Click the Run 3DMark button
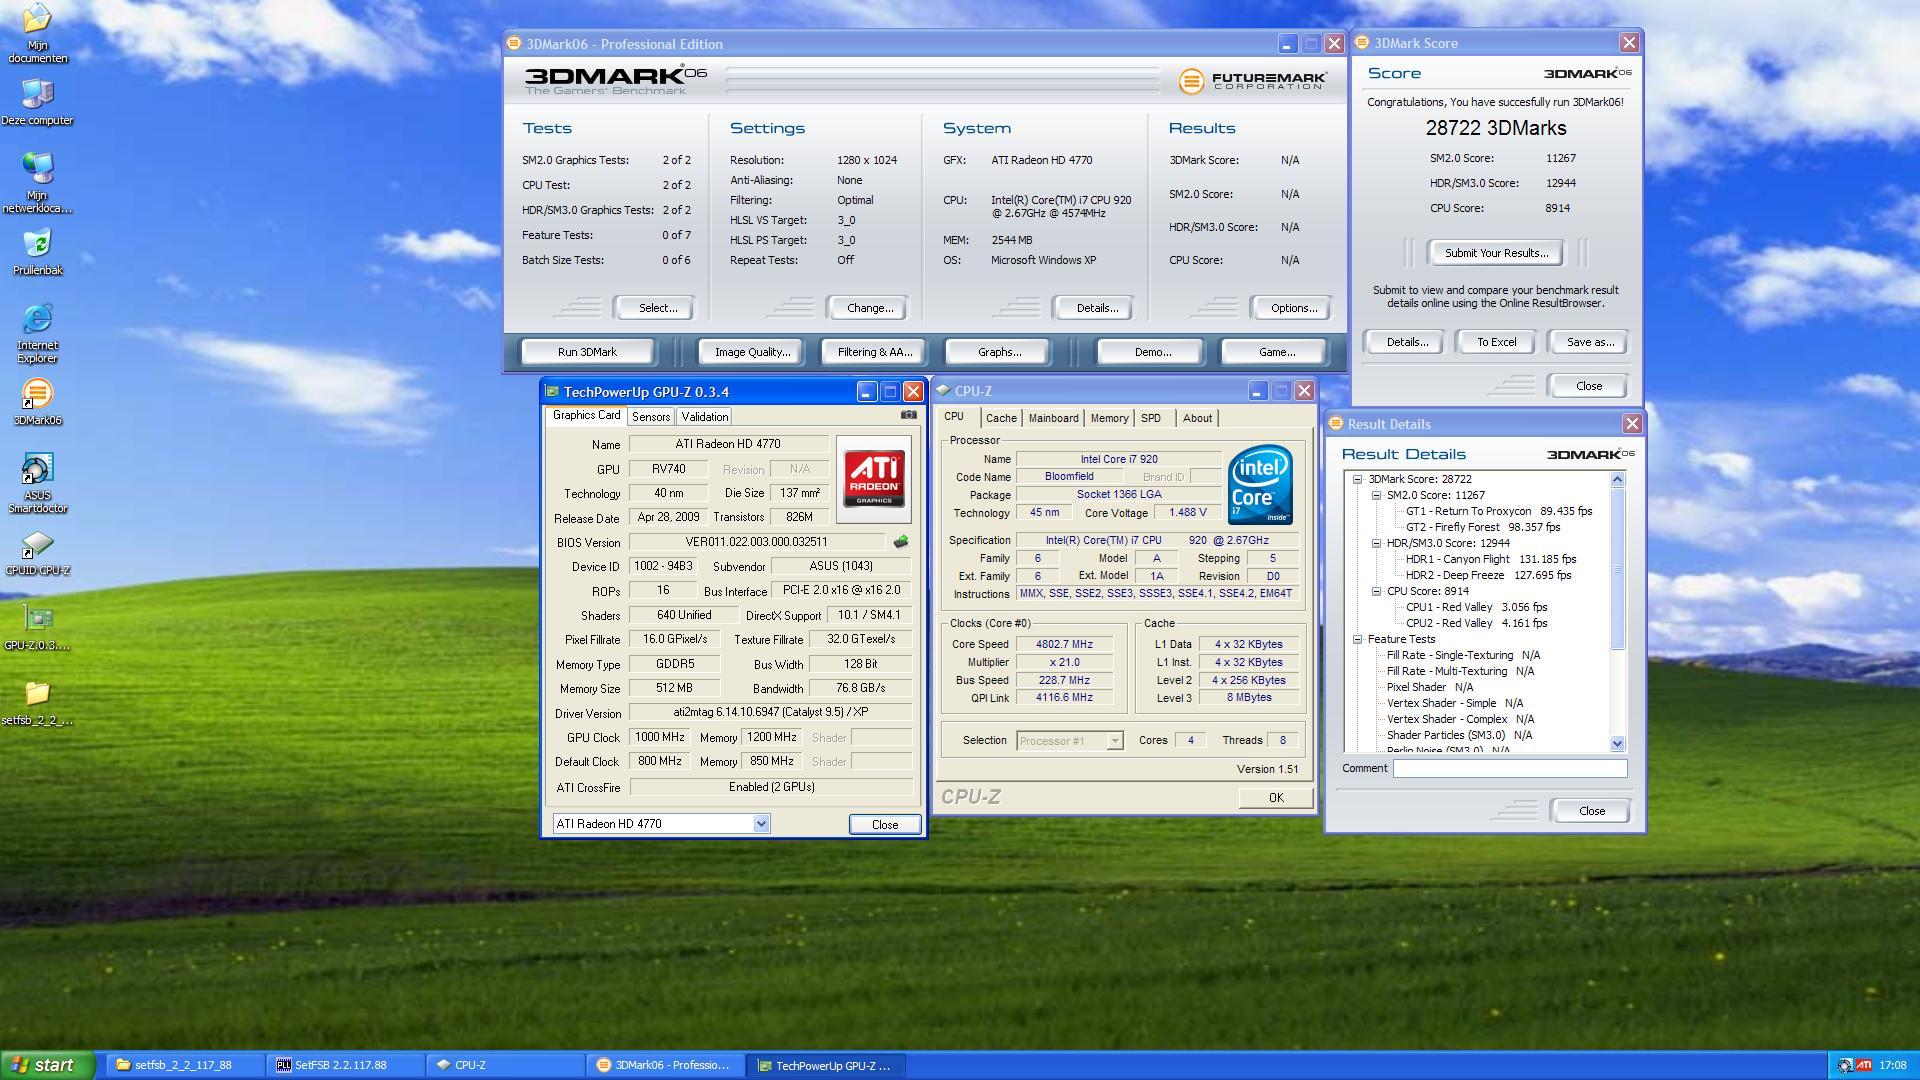This screenshot has width=1920, height=1080. pos(587,352)
